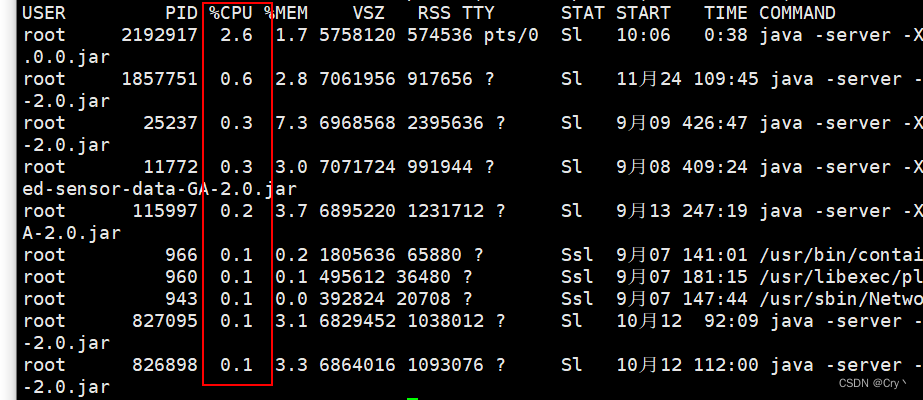Click the TTY column header
Viewport: 923px width, 400px height.
[478, 13]
